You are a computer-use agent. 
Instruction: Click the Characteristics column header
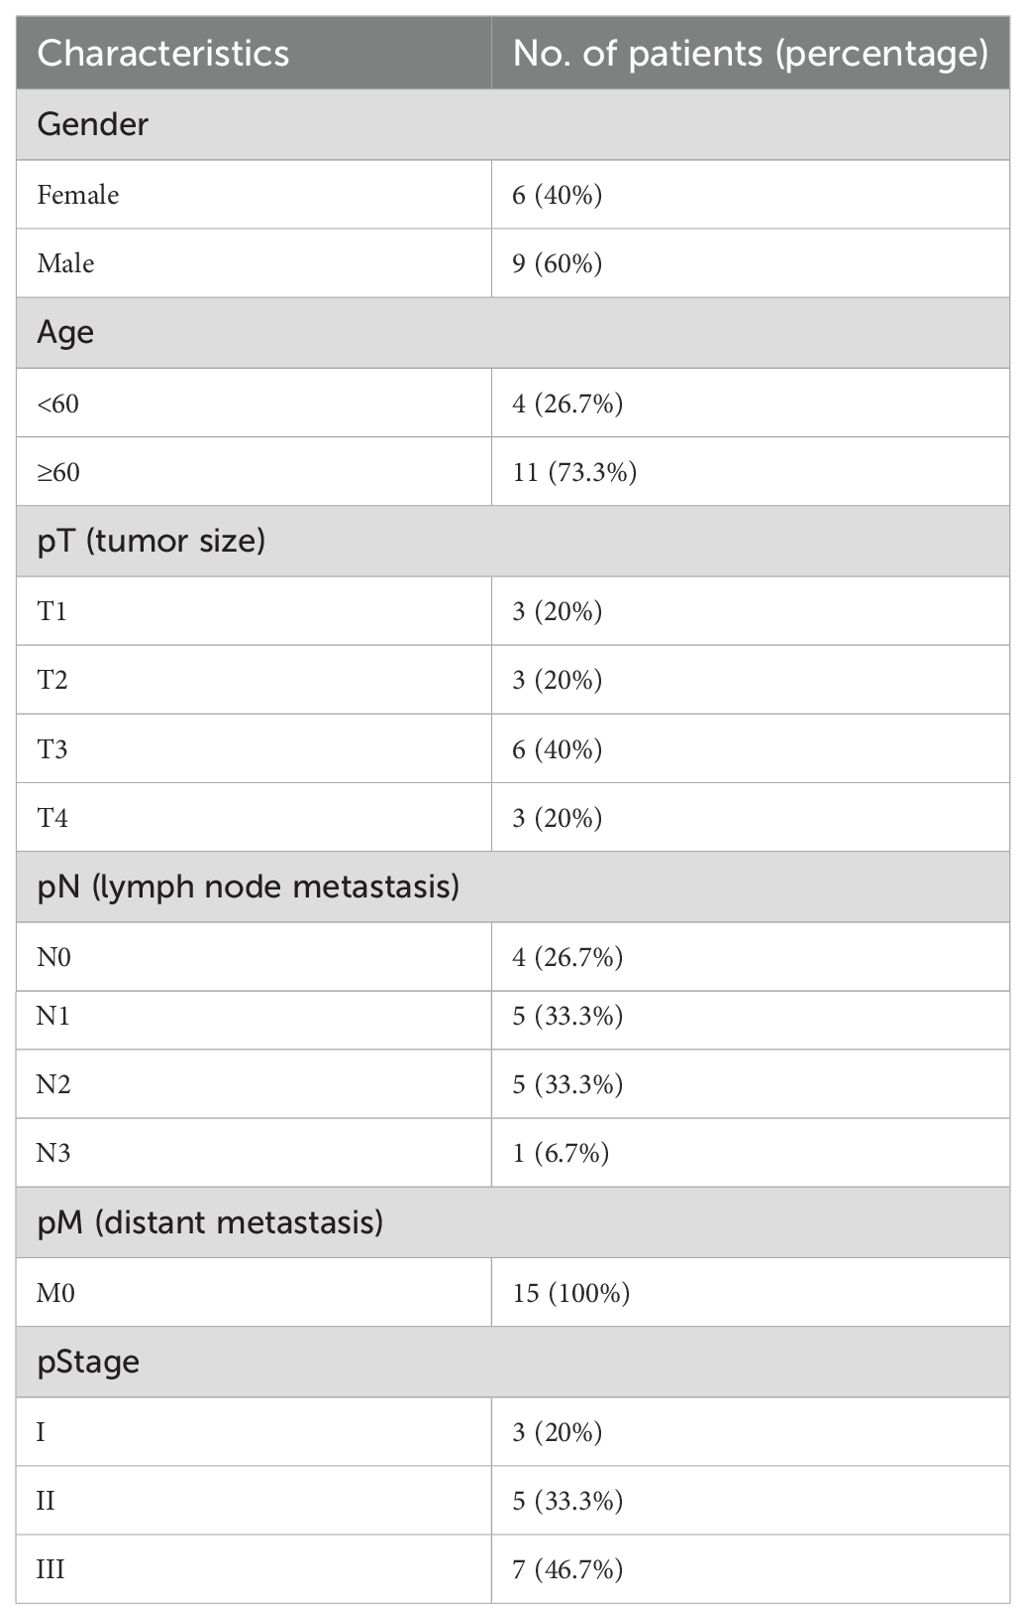pos(163,53)
